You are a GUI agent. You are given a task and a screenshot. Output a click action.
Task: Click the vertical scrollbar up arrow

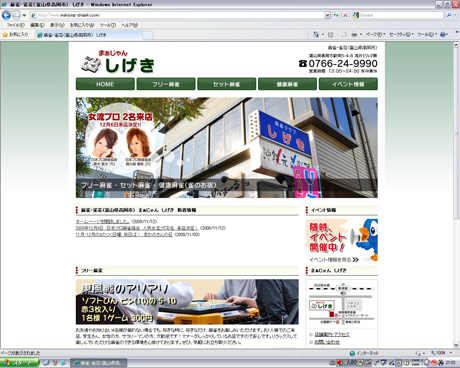tap(456, 45)
